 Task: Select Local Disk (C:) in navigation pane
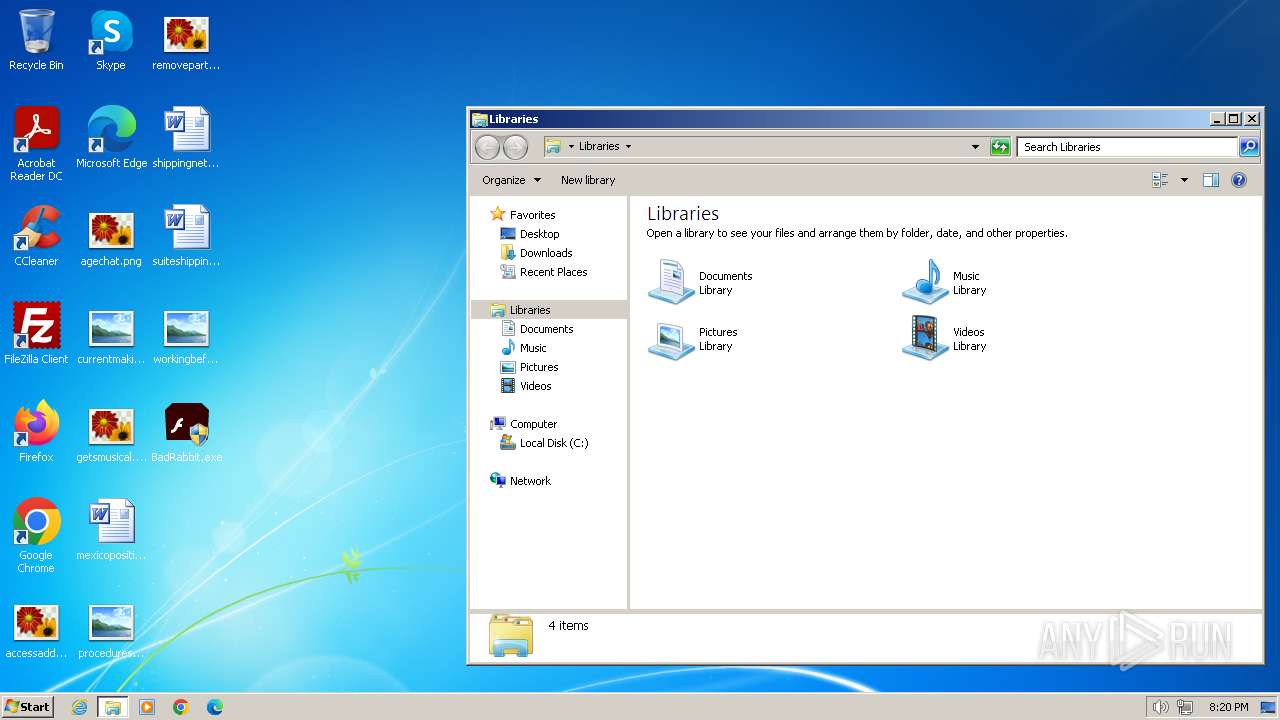coord(545,443)
